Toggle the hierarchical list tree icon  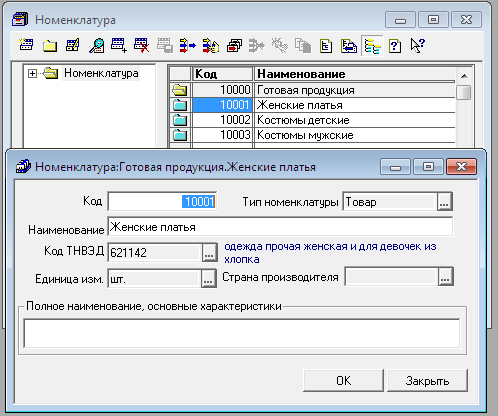point(372,46)
